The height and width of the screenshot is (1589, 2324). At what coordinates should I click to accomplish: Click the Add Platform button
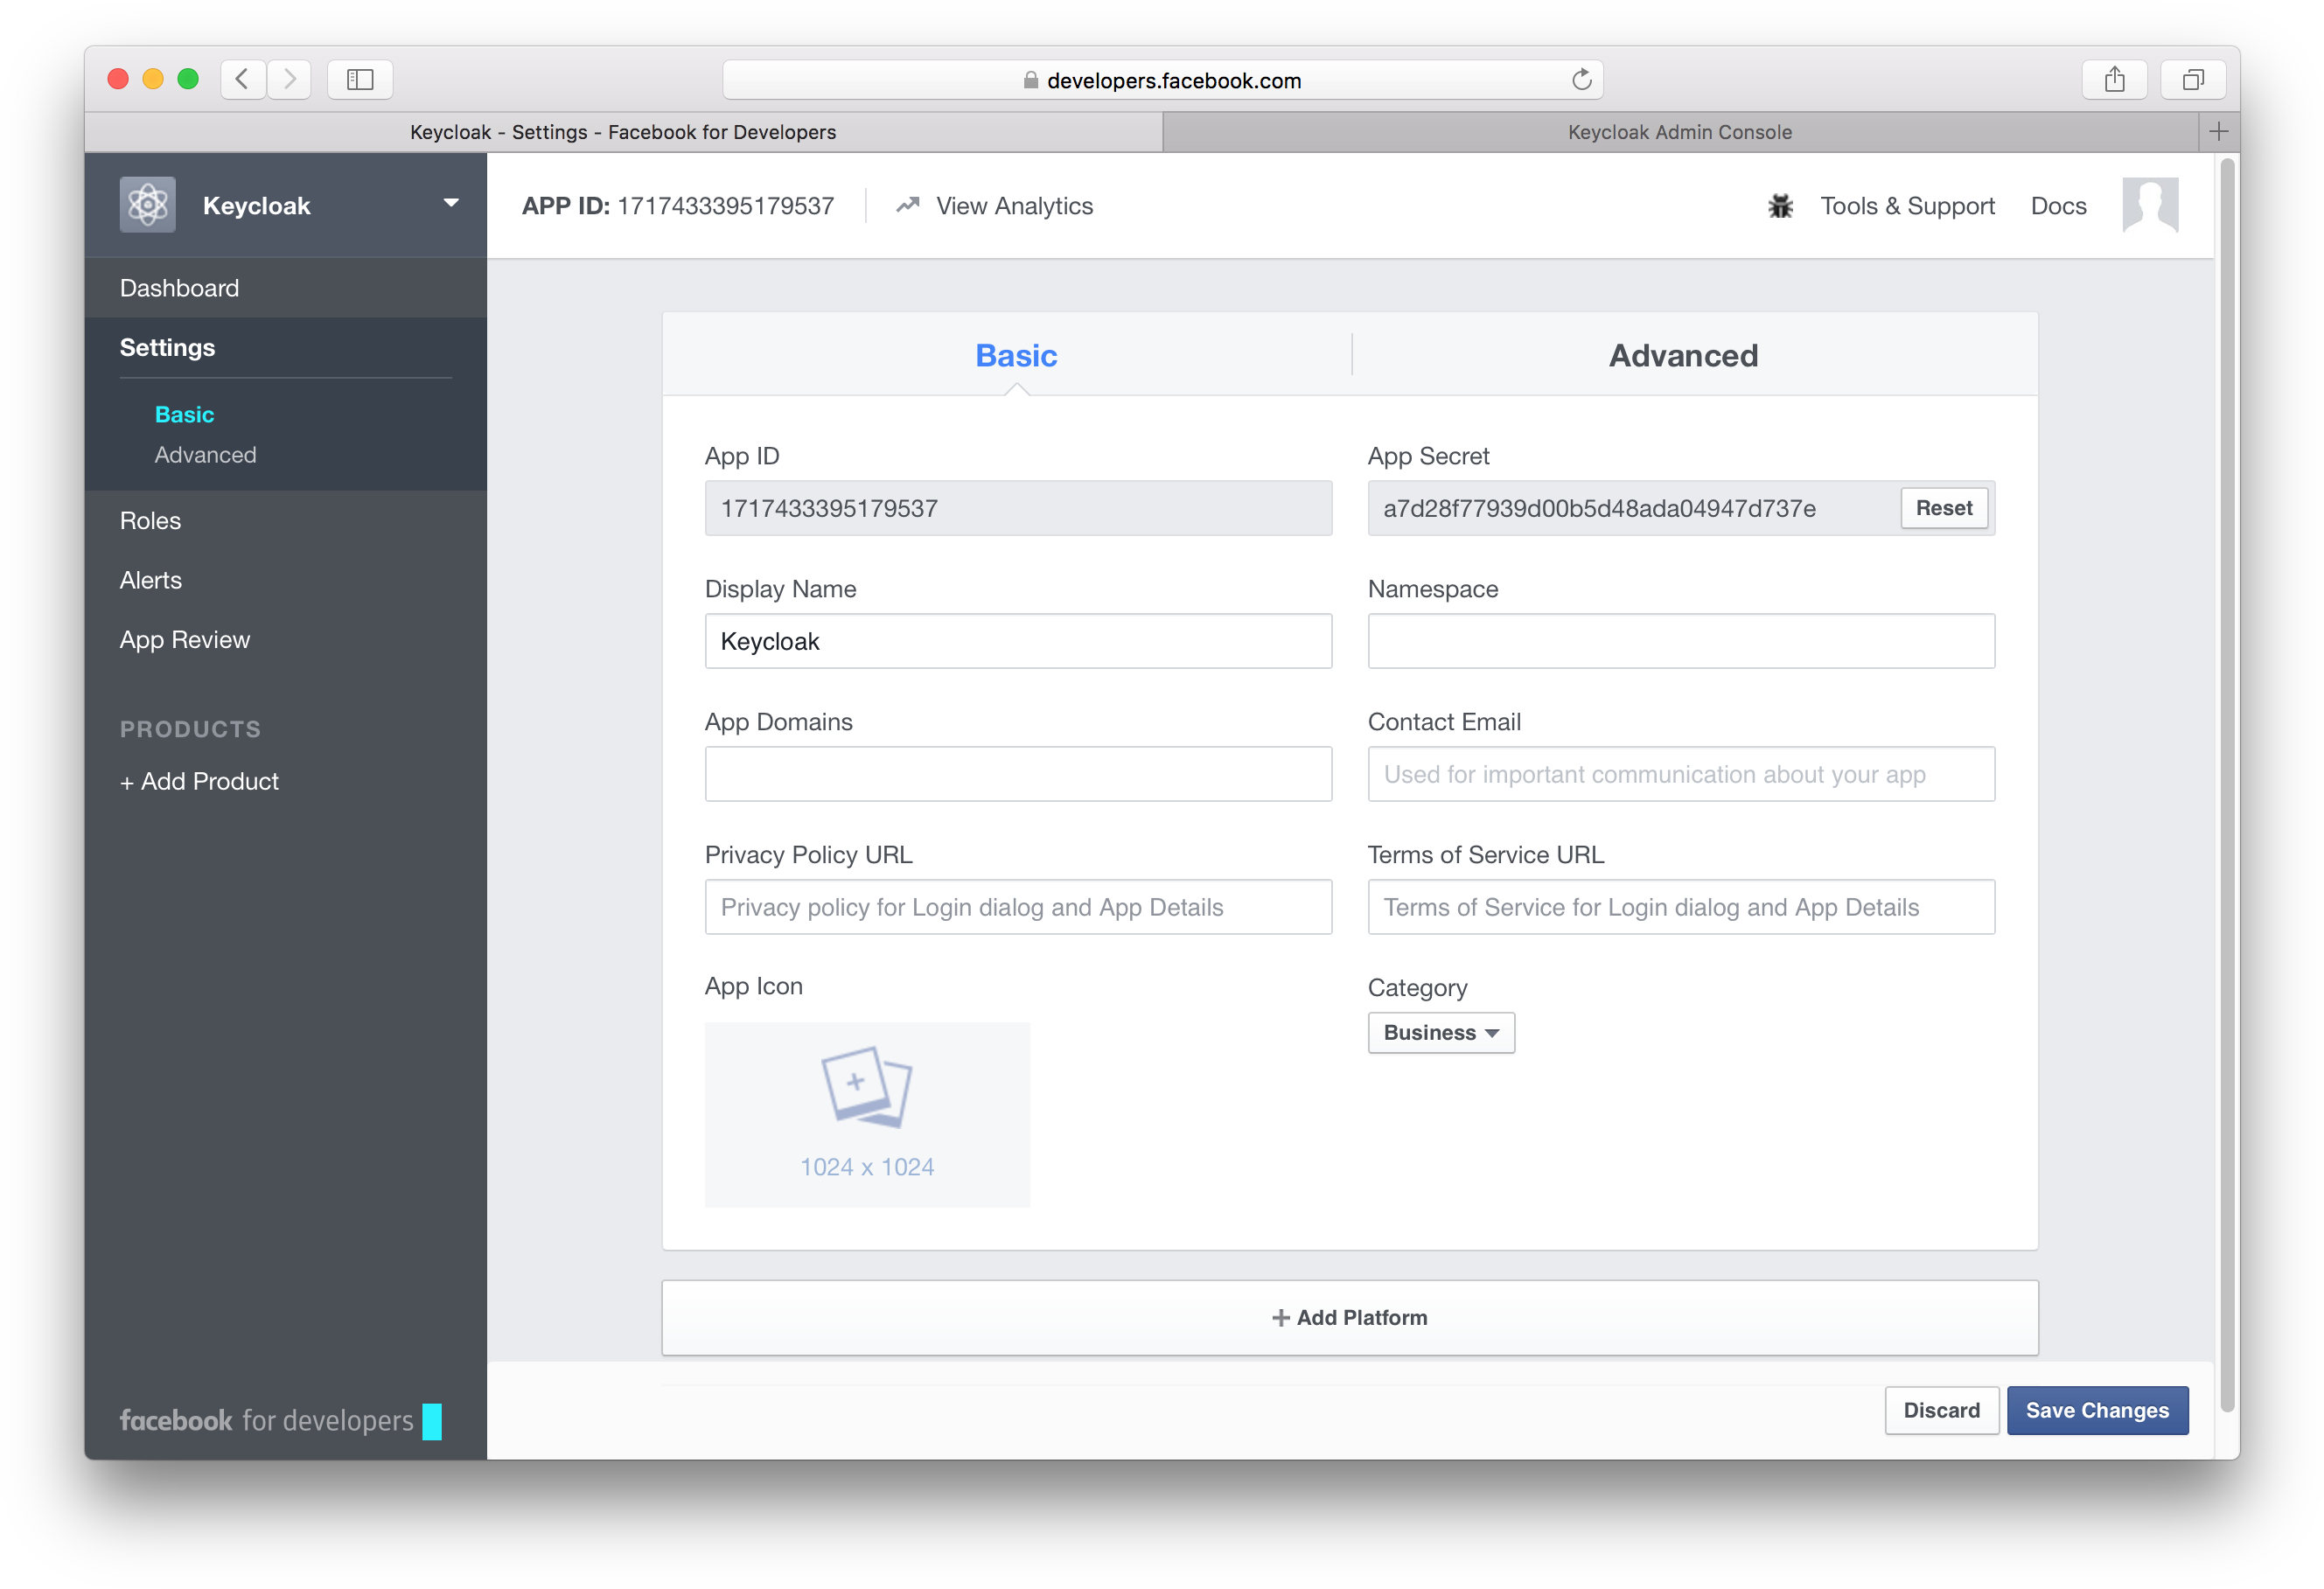(x=1349, y=1317)
